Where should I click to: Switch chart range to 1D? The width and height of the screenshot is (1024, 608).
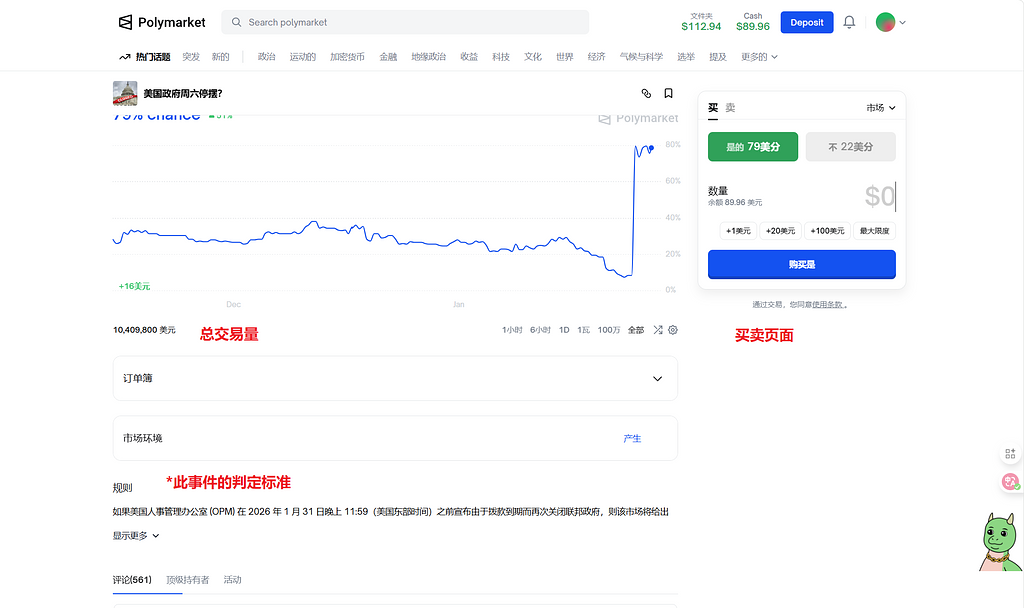(564, 330)
